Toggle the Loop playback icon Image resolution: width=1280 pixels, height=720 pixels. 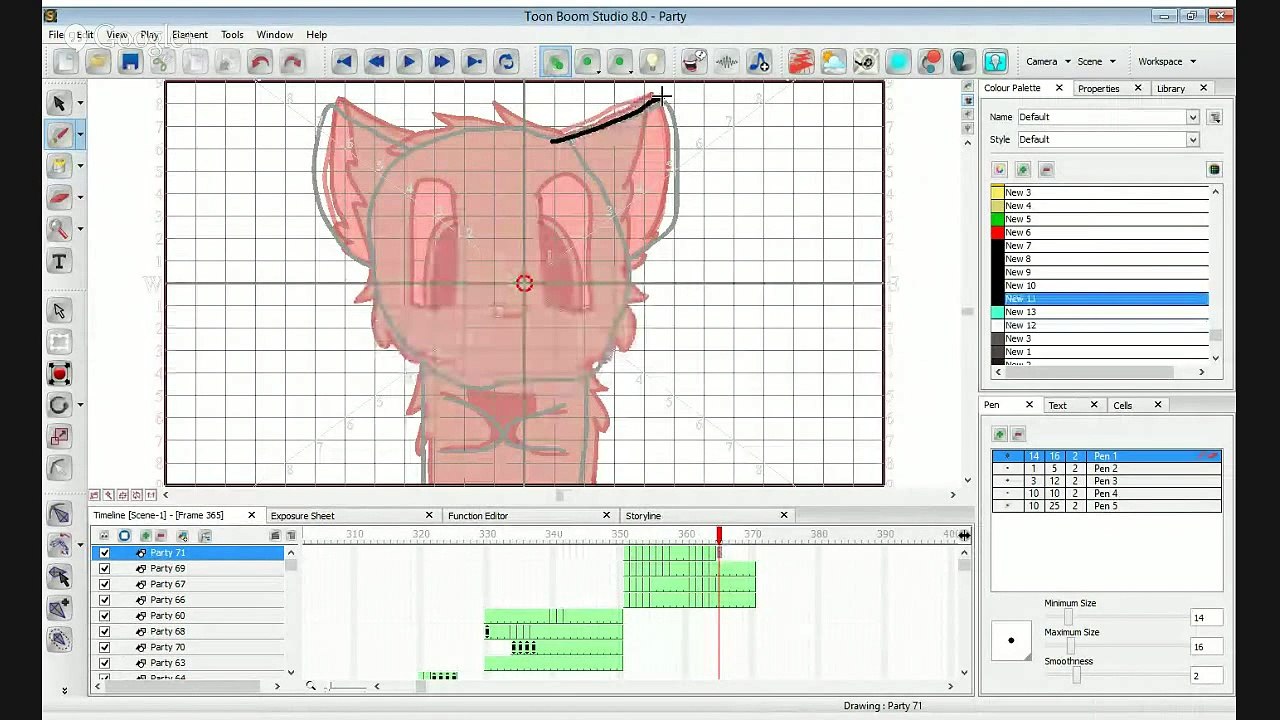(506, 62)
